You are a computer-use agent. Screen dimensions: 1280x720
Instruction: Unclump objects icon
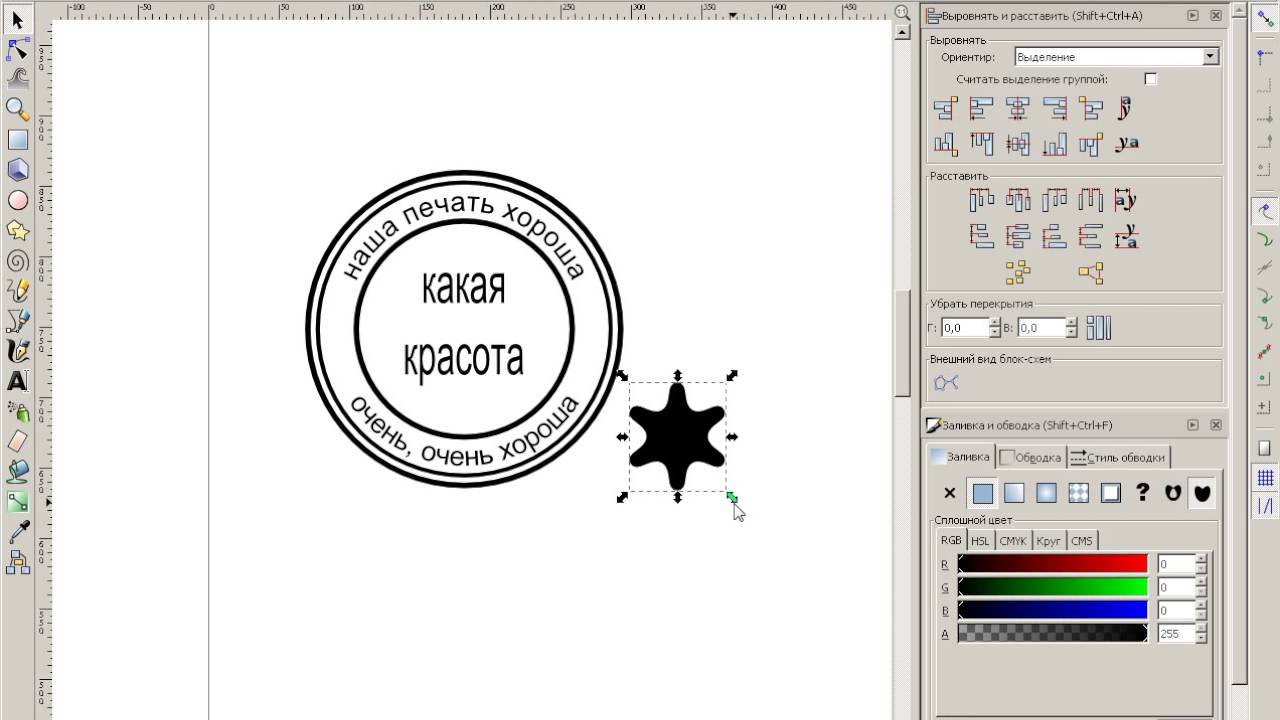click(x=1090, y=272)
